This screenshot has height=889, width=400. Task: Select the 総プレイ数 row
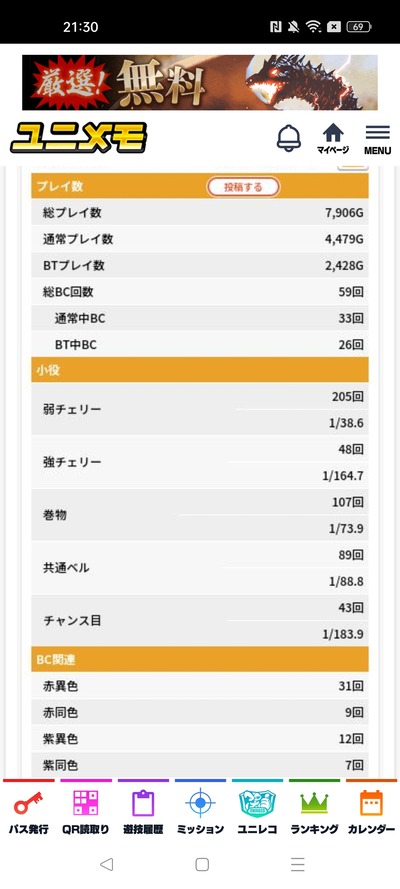click(x=200, y=213)
